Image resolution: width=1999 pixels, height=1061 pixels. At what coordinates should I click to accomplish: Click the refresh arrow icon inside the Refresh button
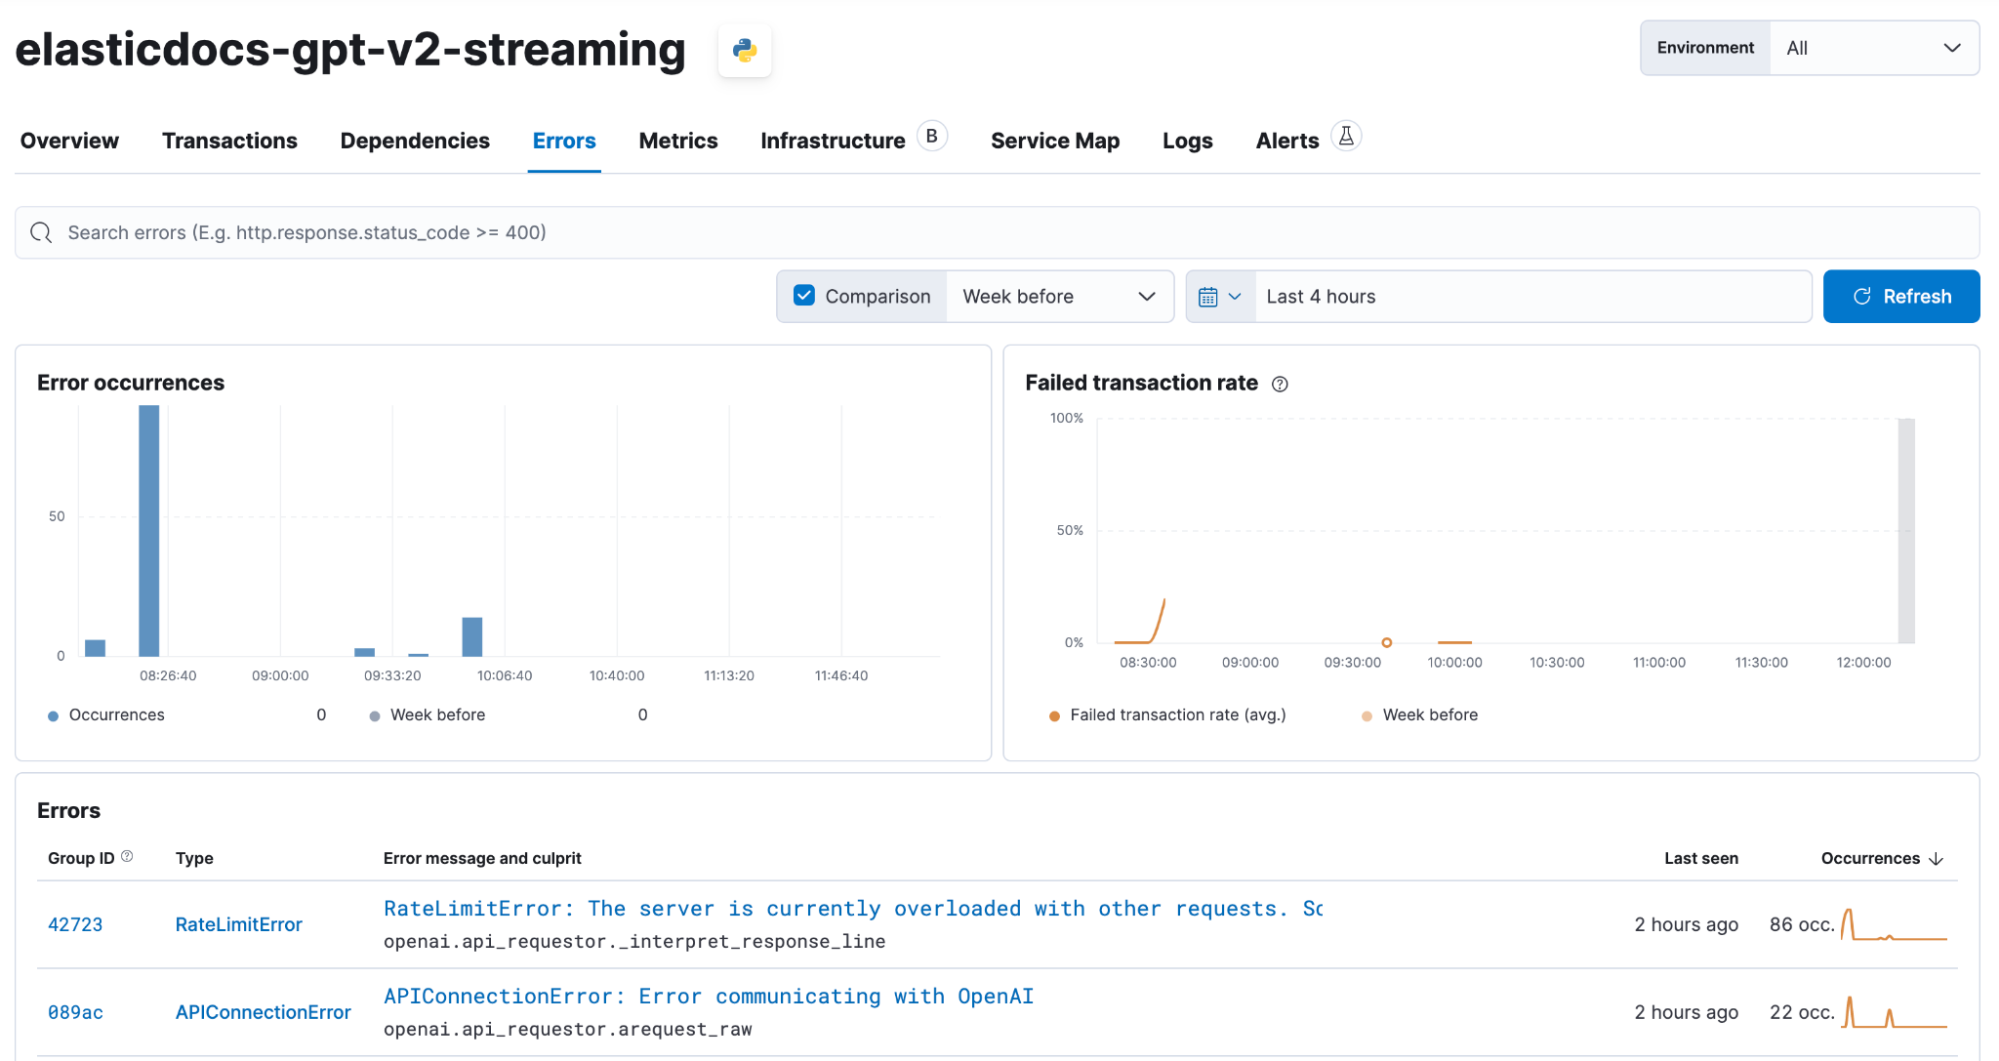pyautogui.click(x=1861, y=296)
